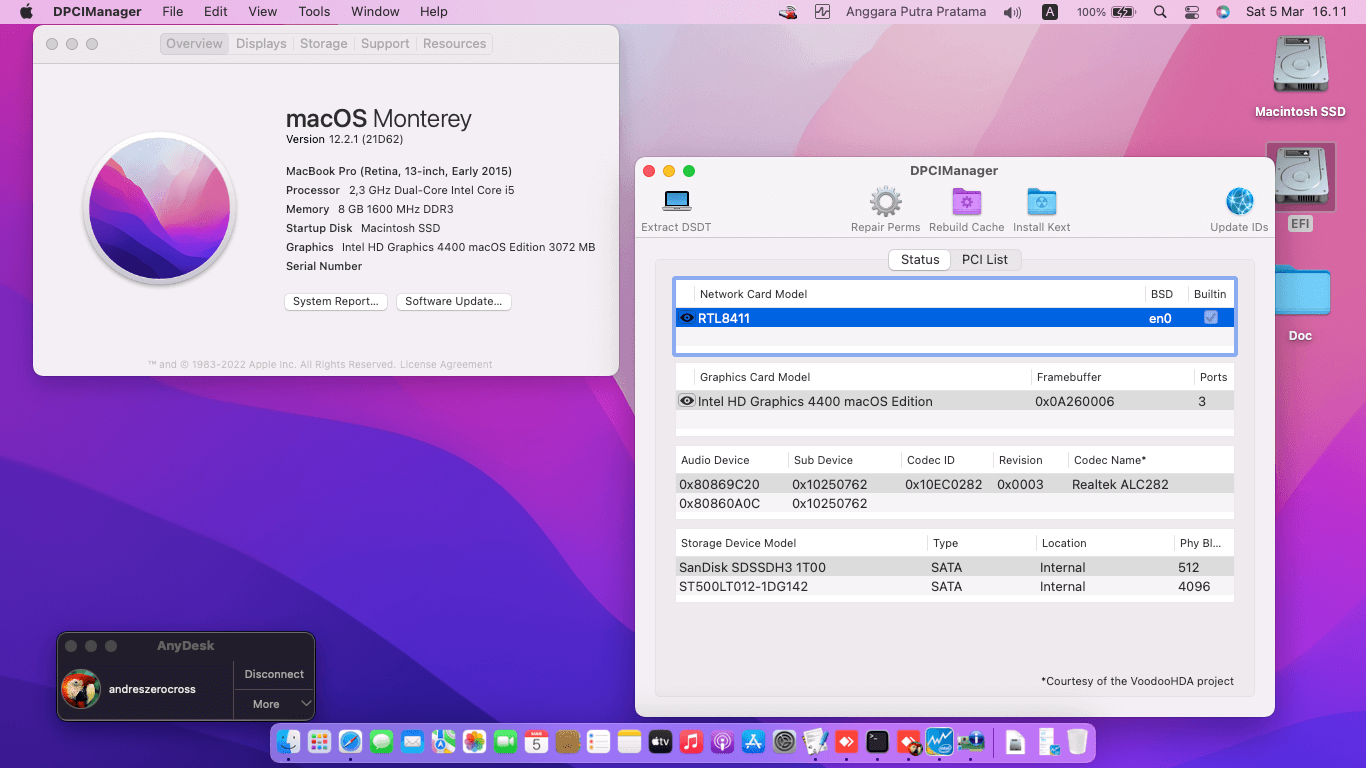This screenshot has height=768, width=1366.
Task: Open the volume menu in menu bar
Action: point(1013,12)
